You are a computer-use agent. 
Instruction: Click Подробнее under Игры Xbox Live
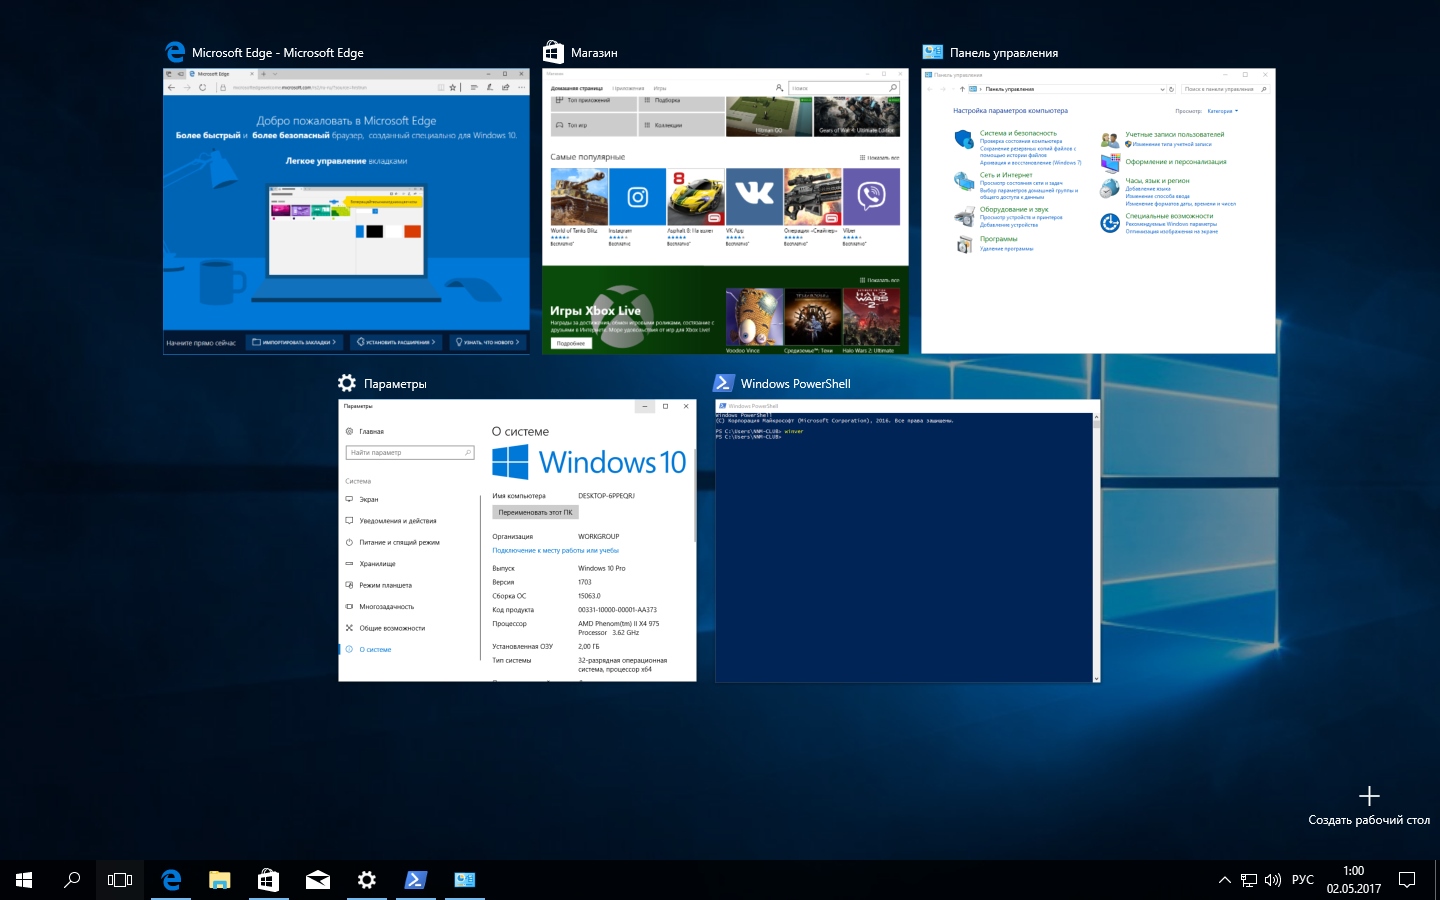571,343
